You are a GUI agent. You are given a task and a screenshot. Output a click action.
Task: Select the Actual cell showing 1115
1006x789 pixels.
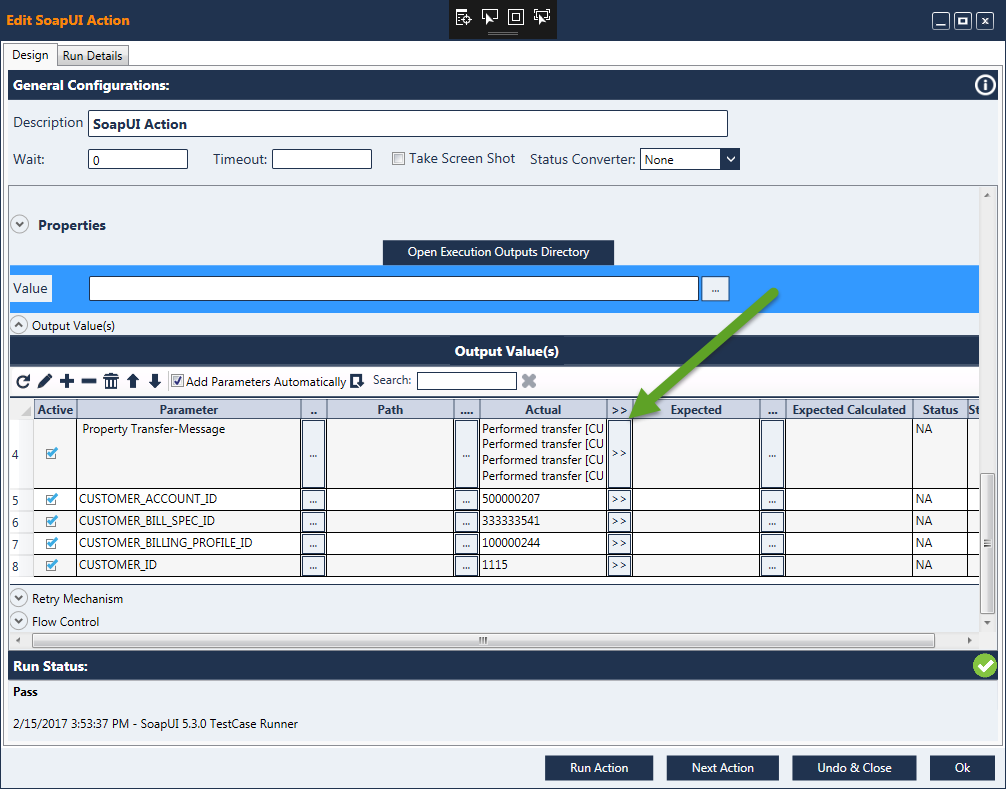tap(543, 566)
